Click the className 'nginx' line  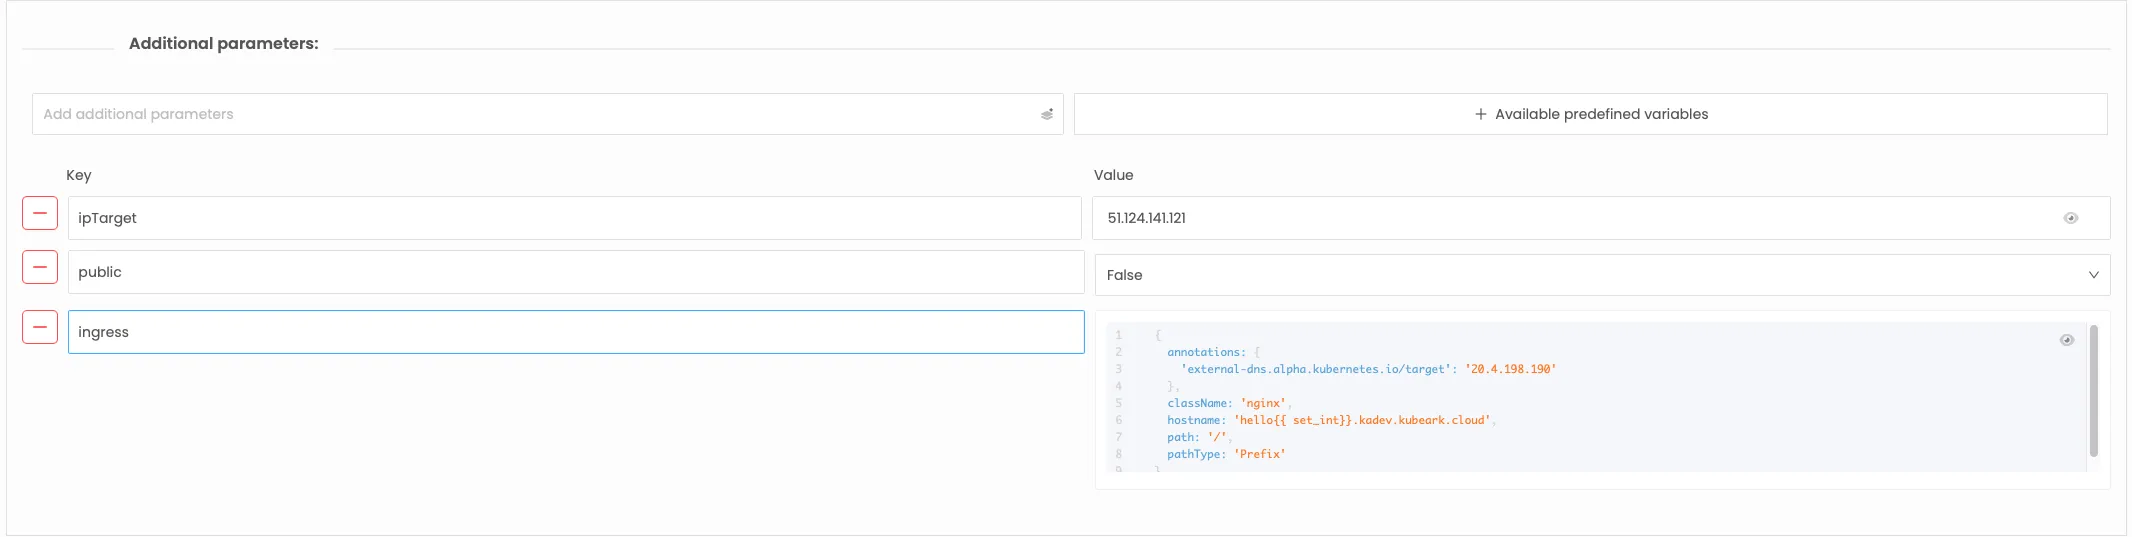[1229, 403]
